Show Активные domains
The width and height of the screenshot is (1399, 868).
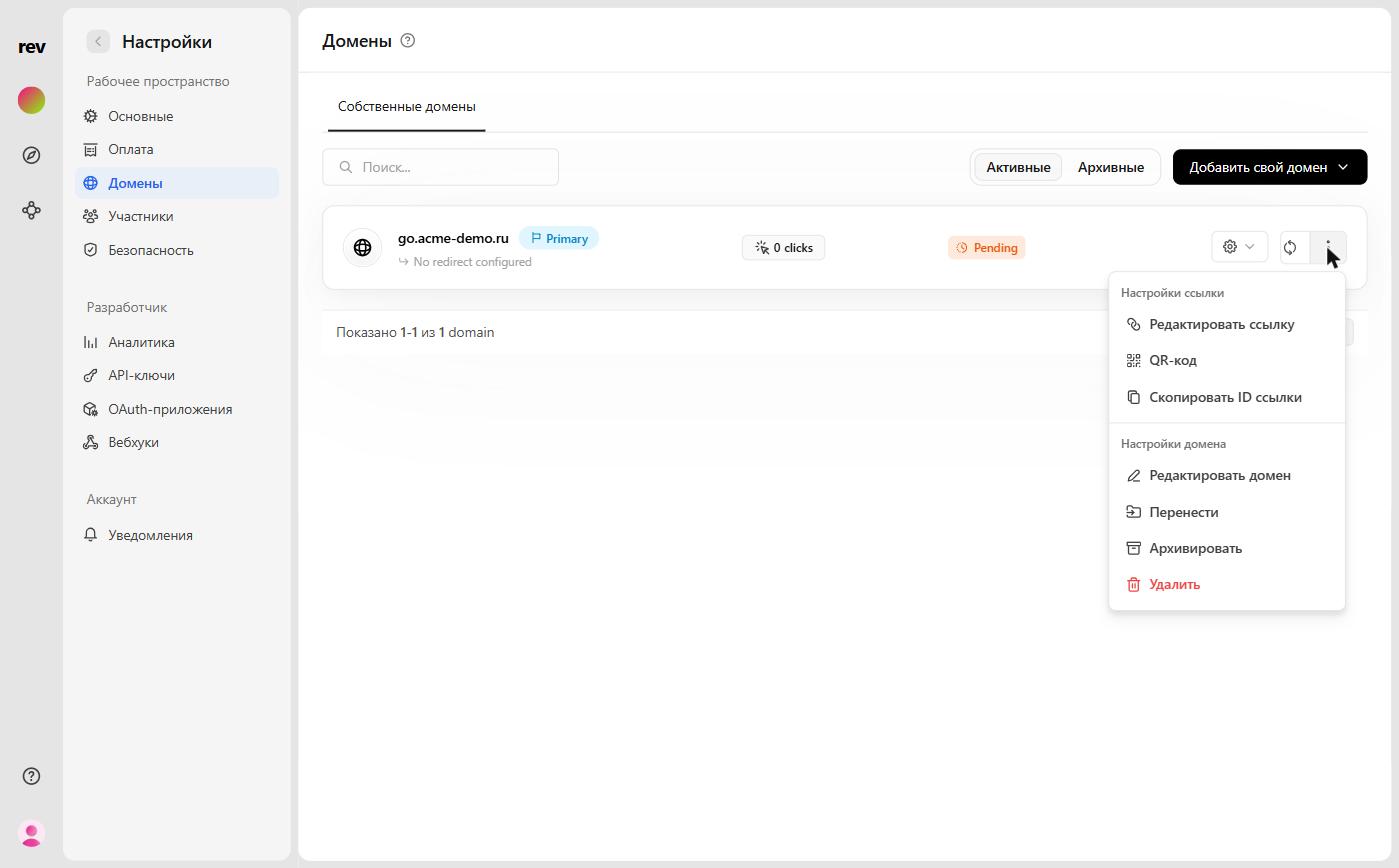coord(1018,167)
